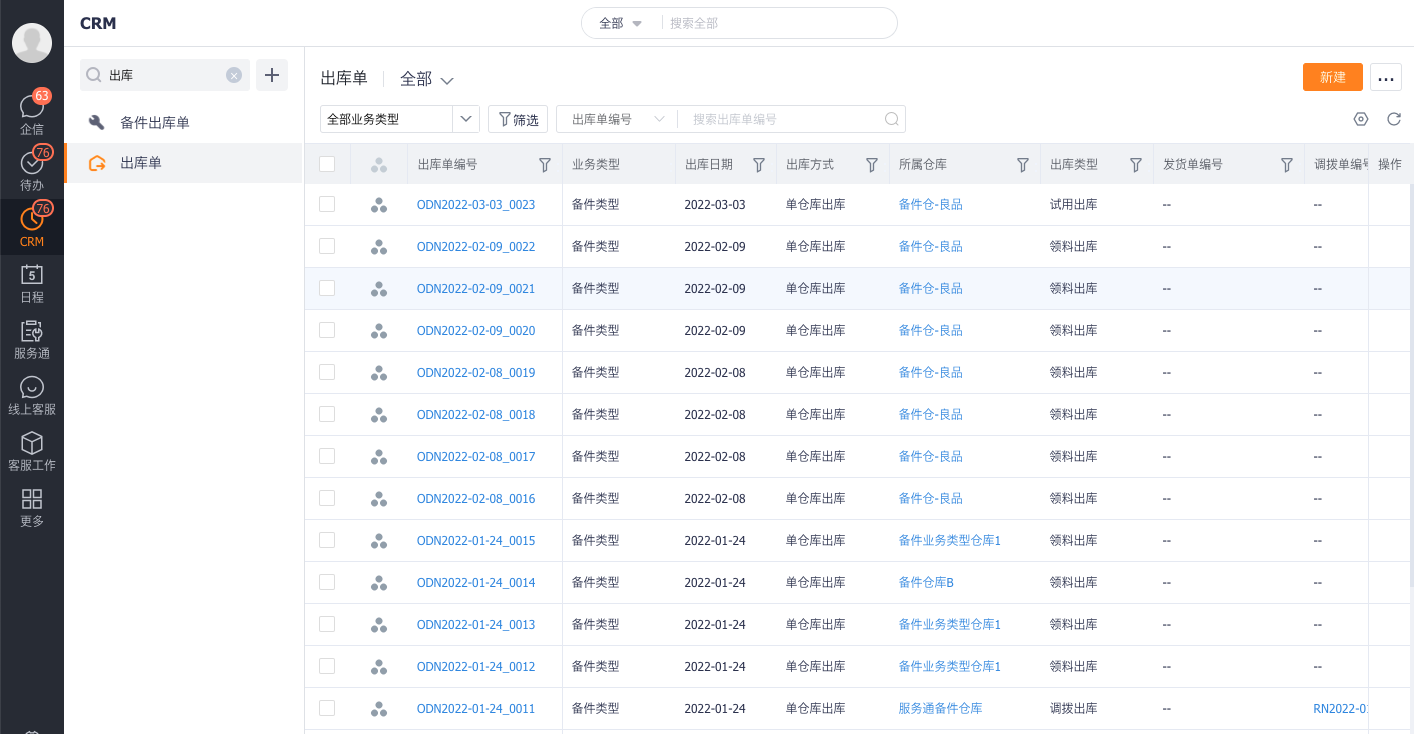Open 备件业务类型仓库1 link in row ODN2022-01-24_0015
Viewport: 1414px width, 734px height.
(x=950, y=541)
